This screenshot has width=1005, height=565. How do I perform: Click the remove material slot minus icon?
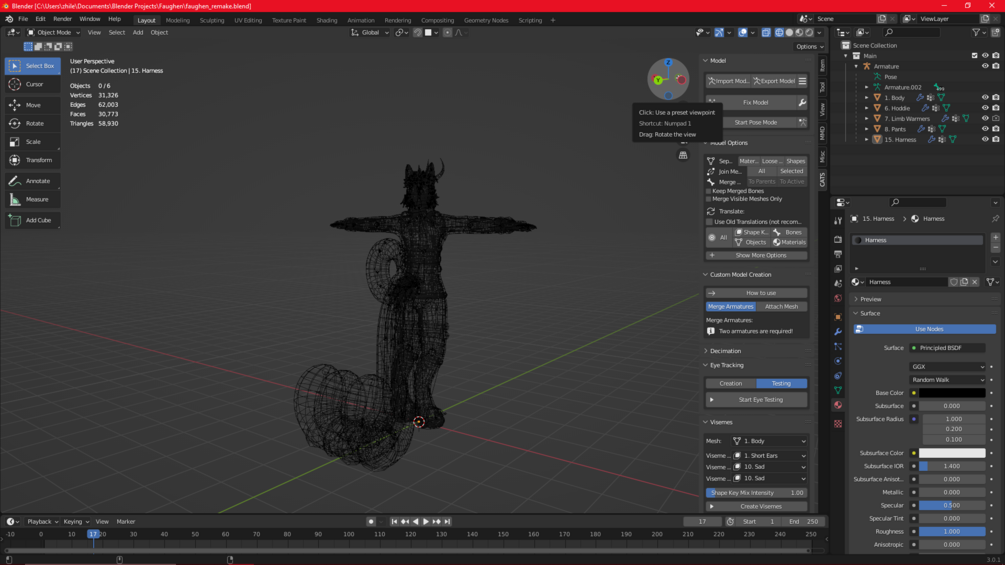(x=995, y=248)
